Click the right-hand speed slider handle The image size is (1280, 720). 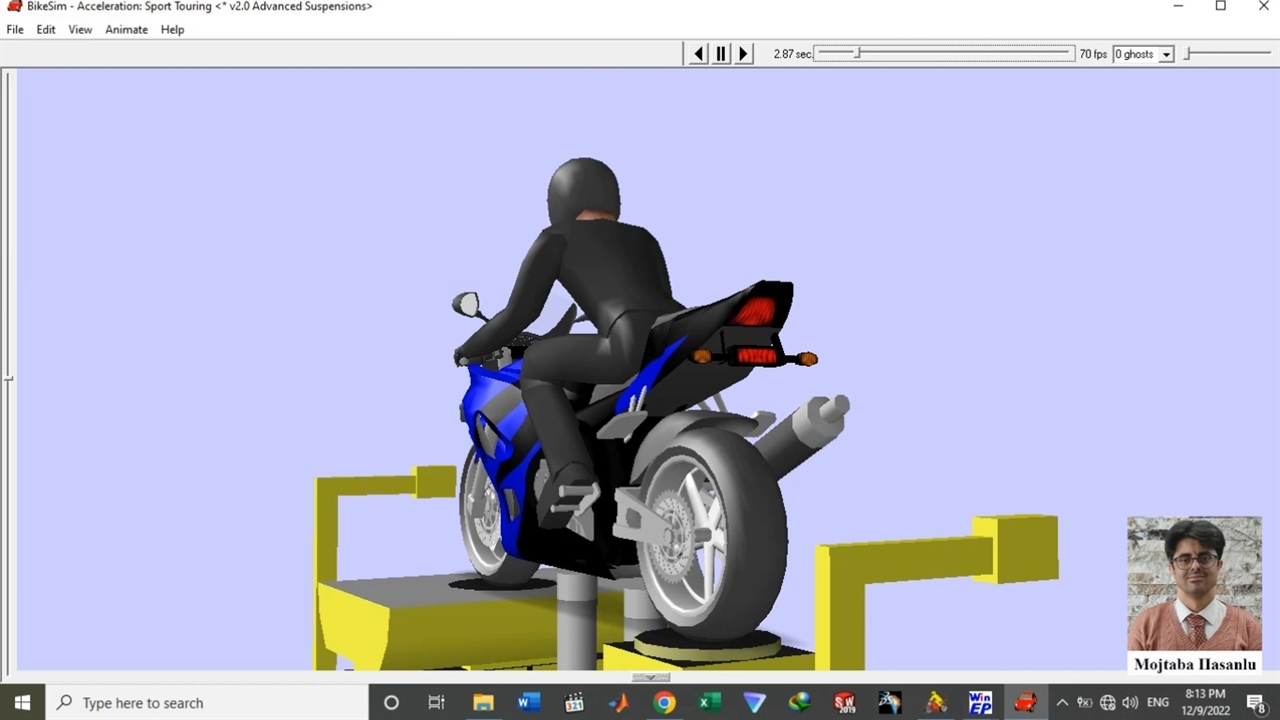point(1188,53)
